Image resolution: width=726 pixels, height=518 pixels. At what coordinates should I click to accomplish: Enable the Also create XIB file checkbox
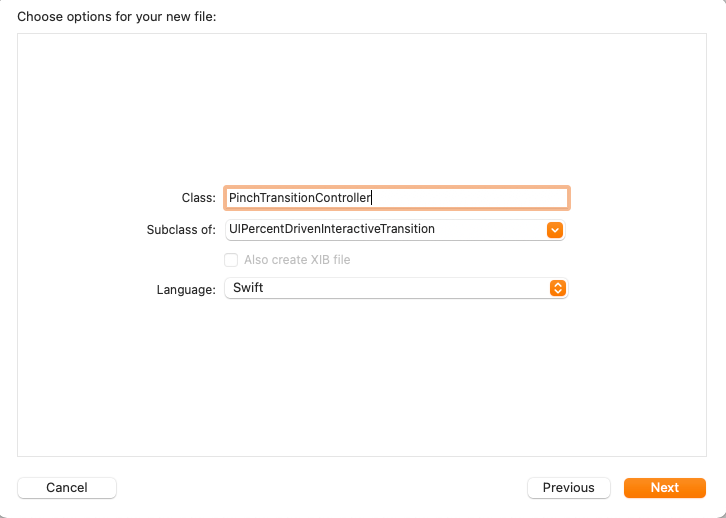[231, 260]
